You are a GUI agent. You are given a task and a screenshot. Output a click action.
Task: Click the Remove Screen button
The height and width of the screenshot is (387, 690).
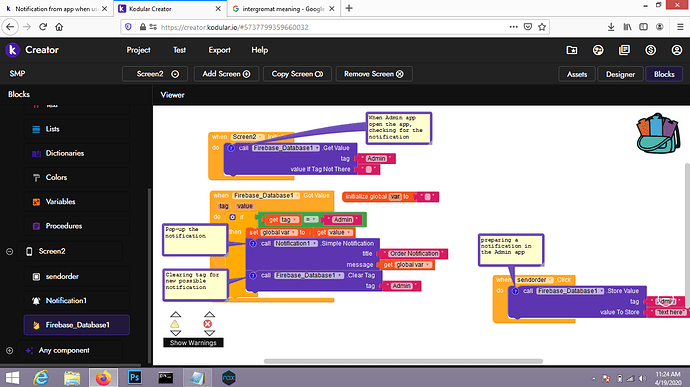pyautogui.click(x=374, y=74)
